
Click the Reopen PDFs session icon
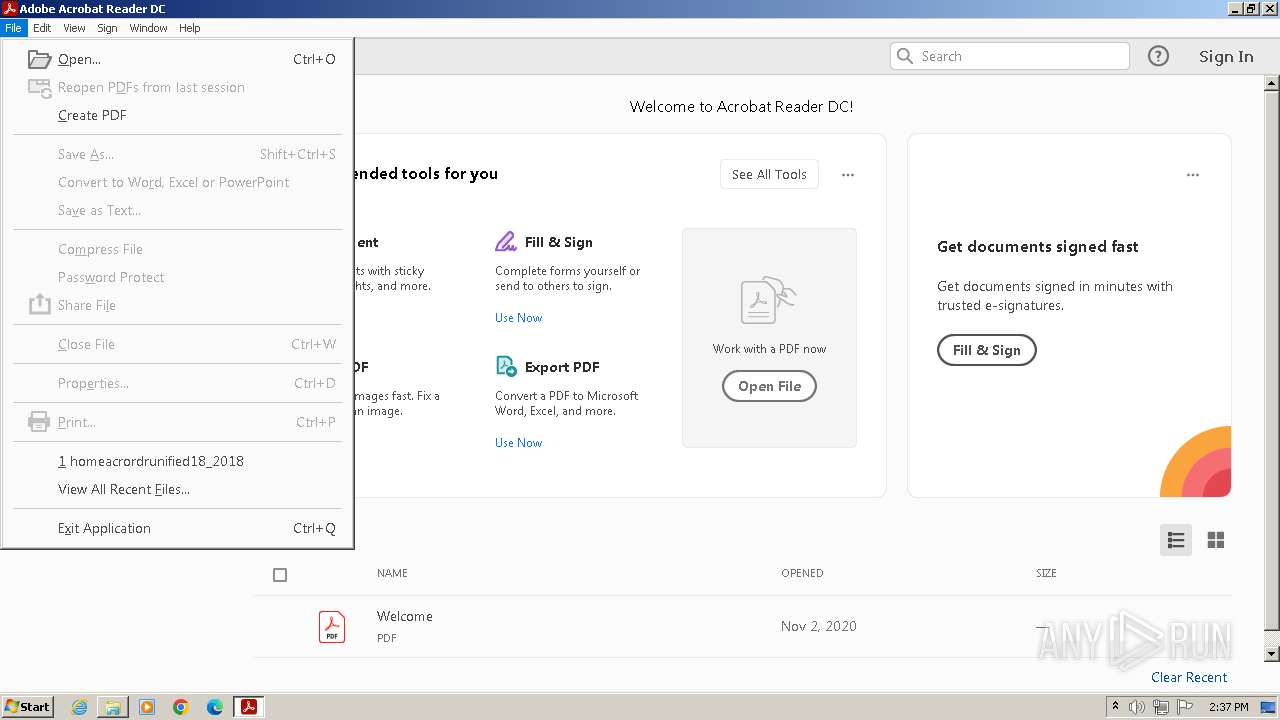point(40,88)
